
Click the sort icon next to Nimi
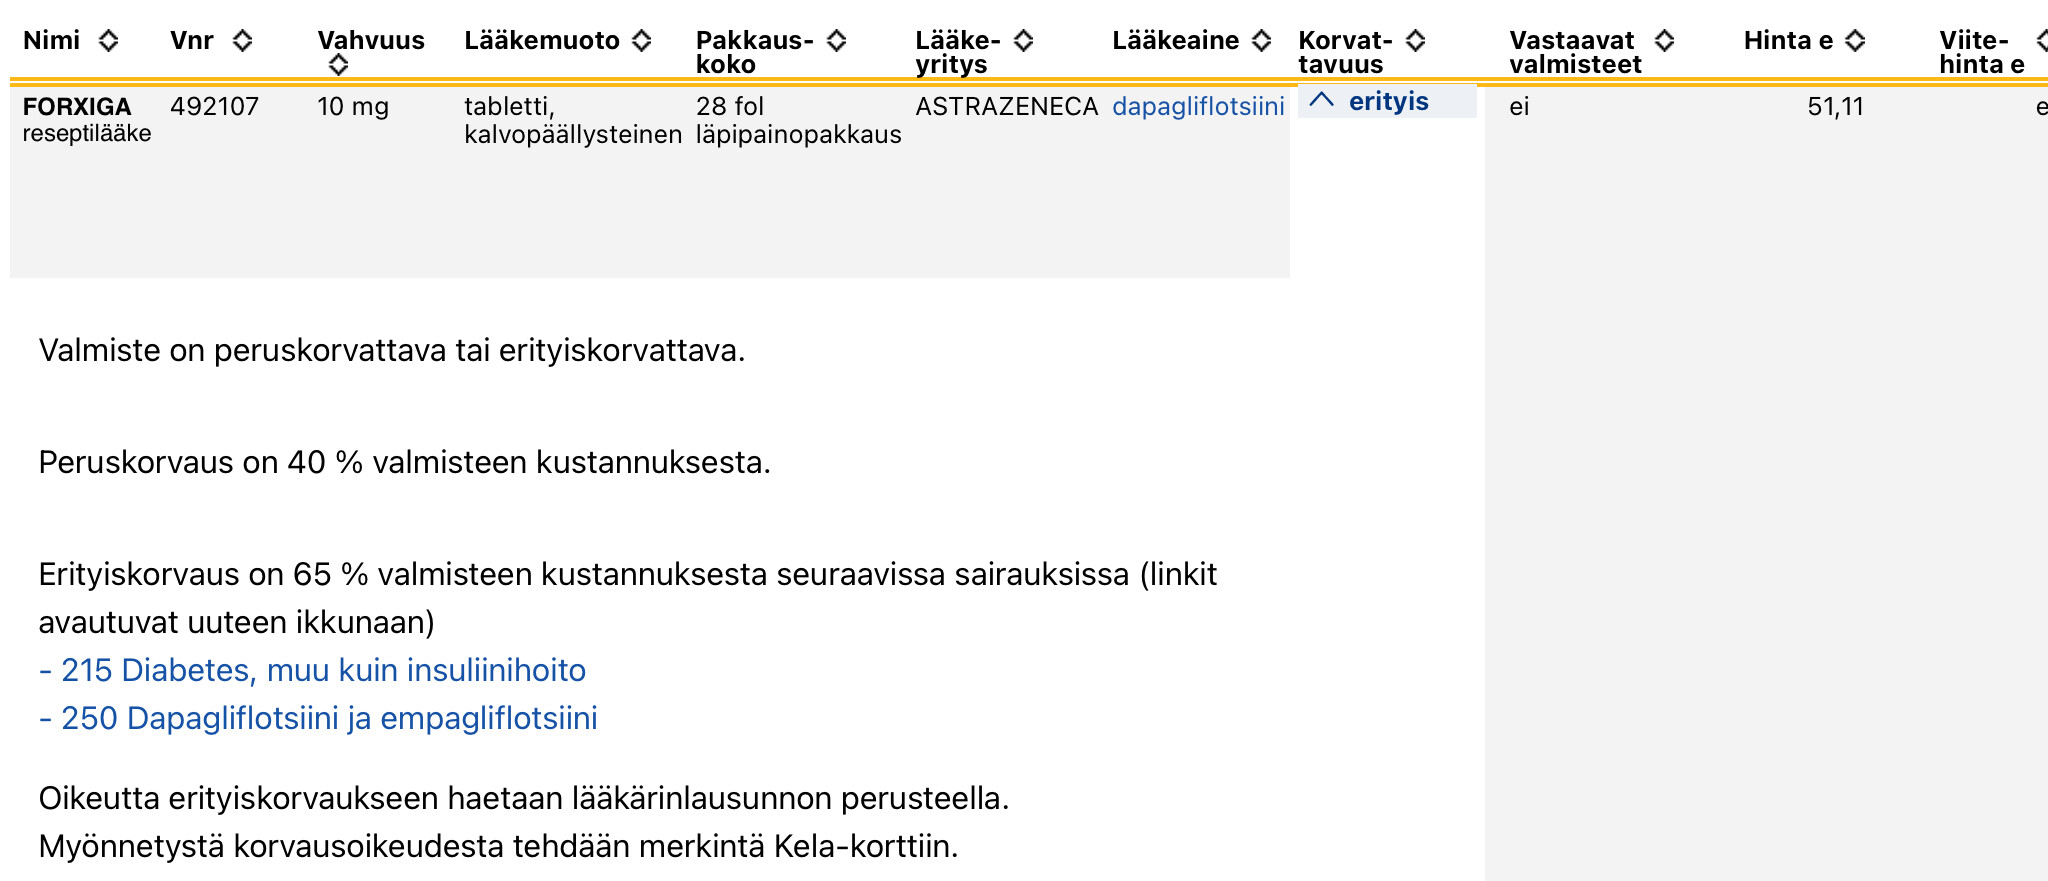(x=108, y=41)
